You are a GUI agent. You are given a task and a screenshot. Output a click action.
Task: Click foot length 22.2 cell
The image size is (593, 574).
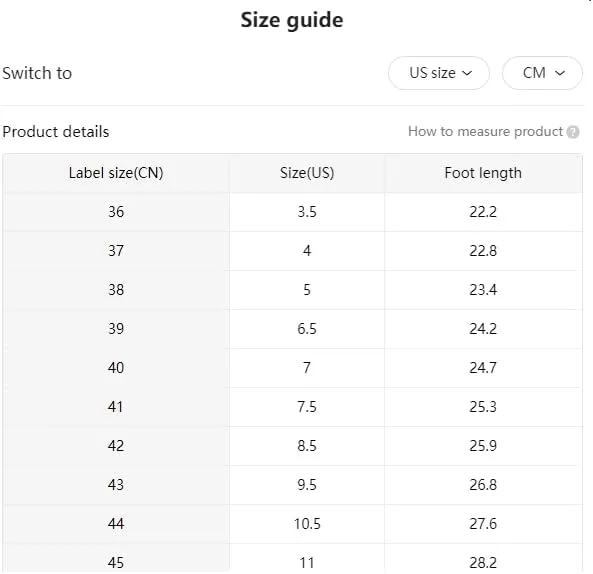coord(483,212)
